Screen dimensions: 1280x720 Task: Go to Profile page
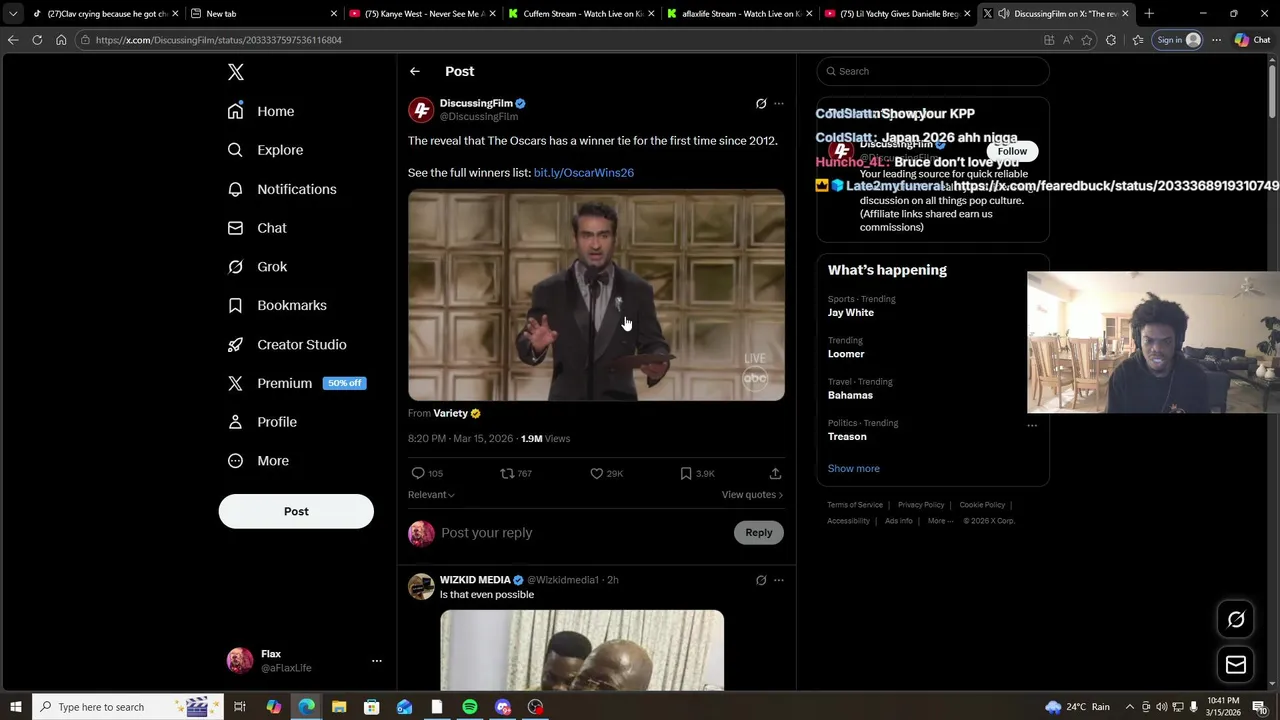click(262, 422)
